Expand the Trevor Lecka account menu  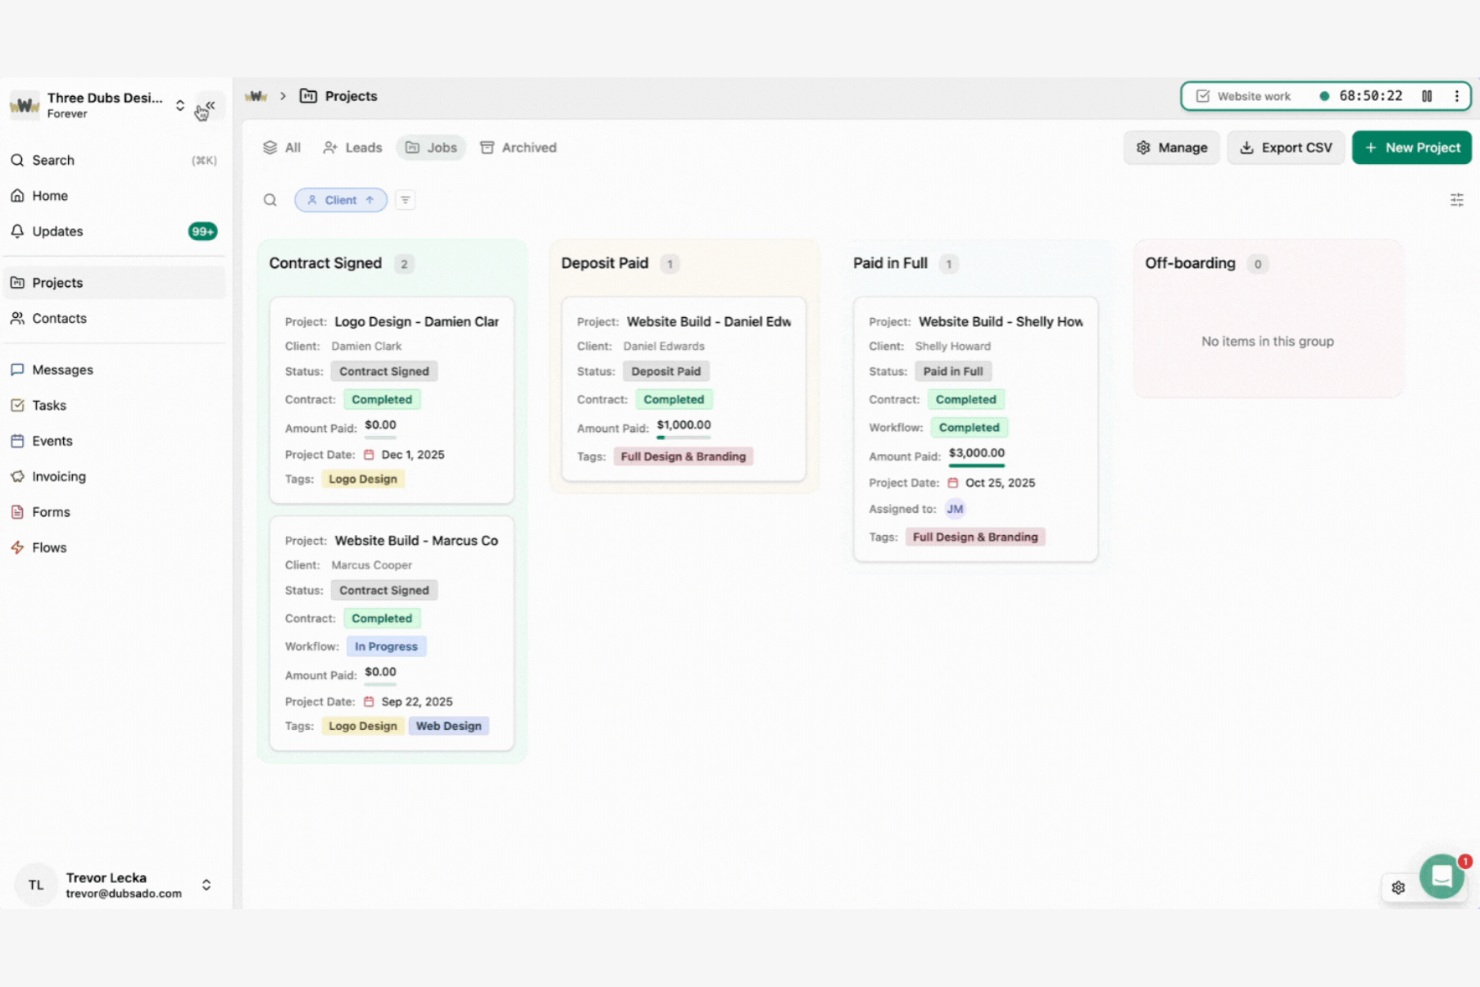(206, 884)
